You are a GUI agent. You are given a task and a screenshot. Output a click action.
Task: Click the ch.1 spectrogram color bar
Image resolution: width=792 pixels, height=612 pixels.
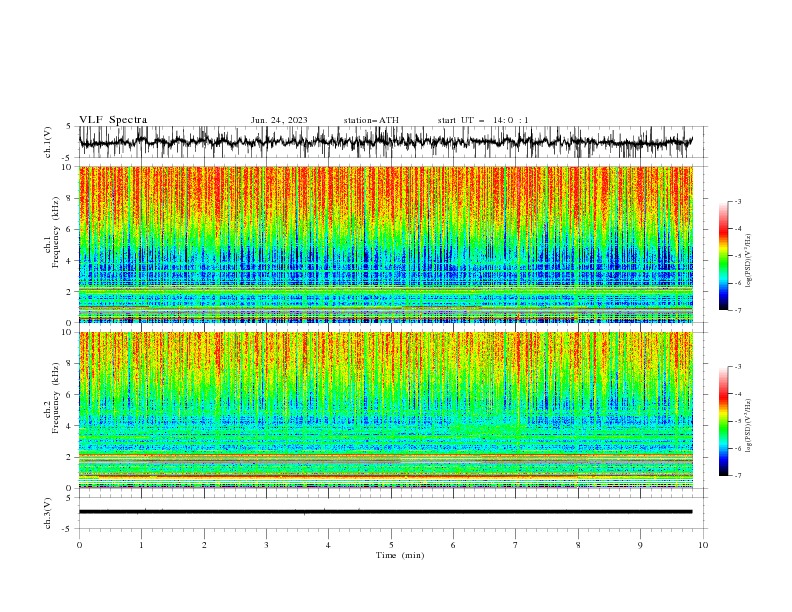click(723, 256)
